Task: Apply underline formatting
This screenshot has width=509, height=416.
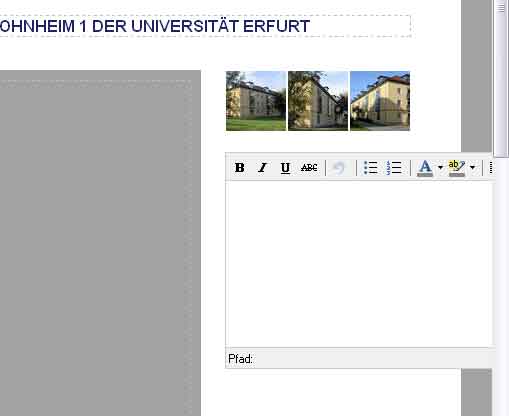Action: (x=285, y=168)
